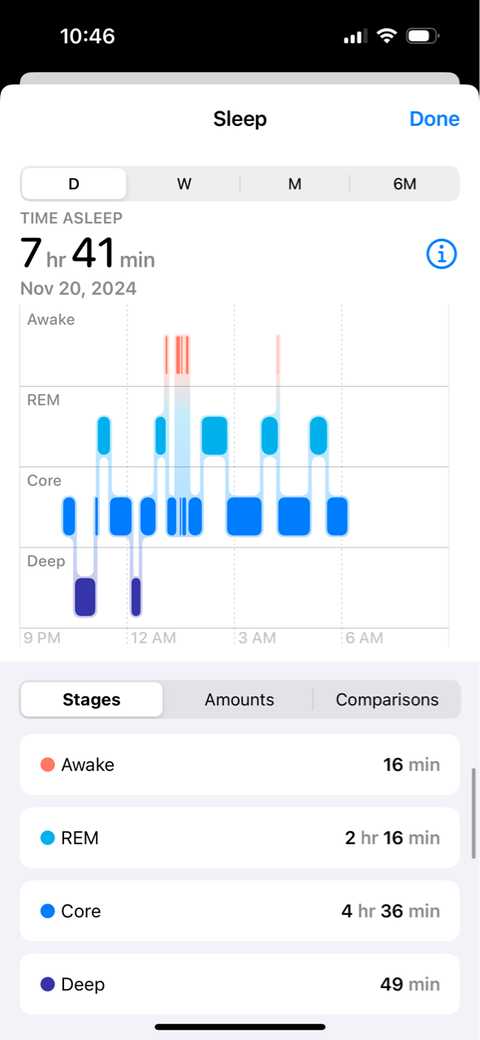Tap the Wi-Fi icon in status bar
The image size is (480, 1040).
coord(386,36)
